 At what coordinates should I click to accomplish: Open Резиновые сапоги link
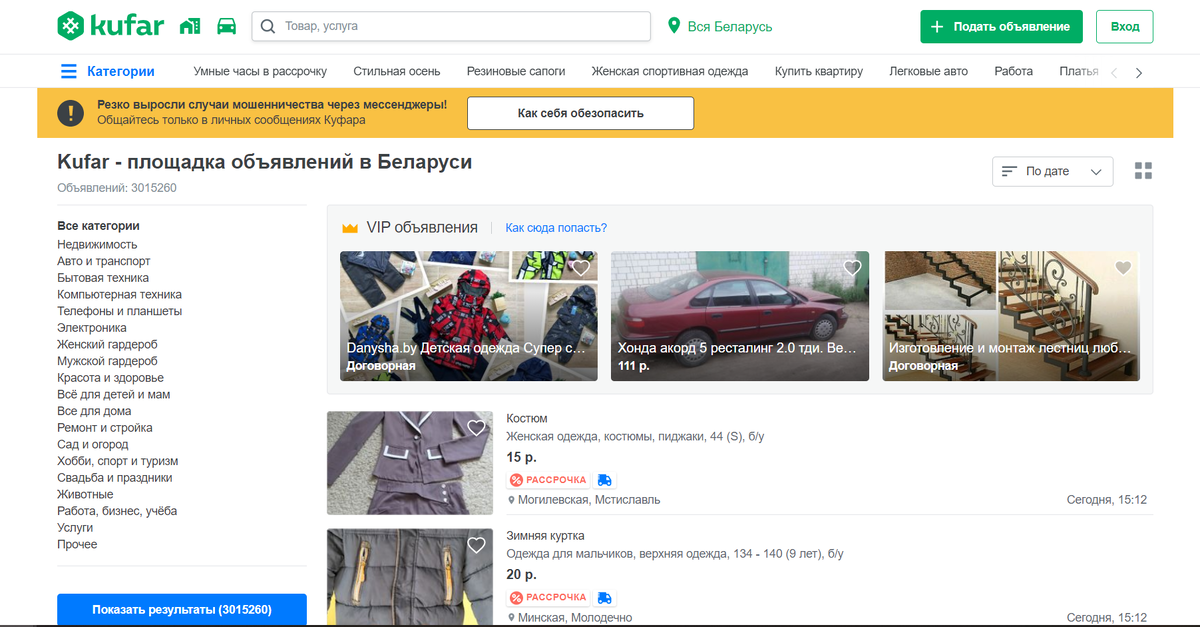click(516, 71)
